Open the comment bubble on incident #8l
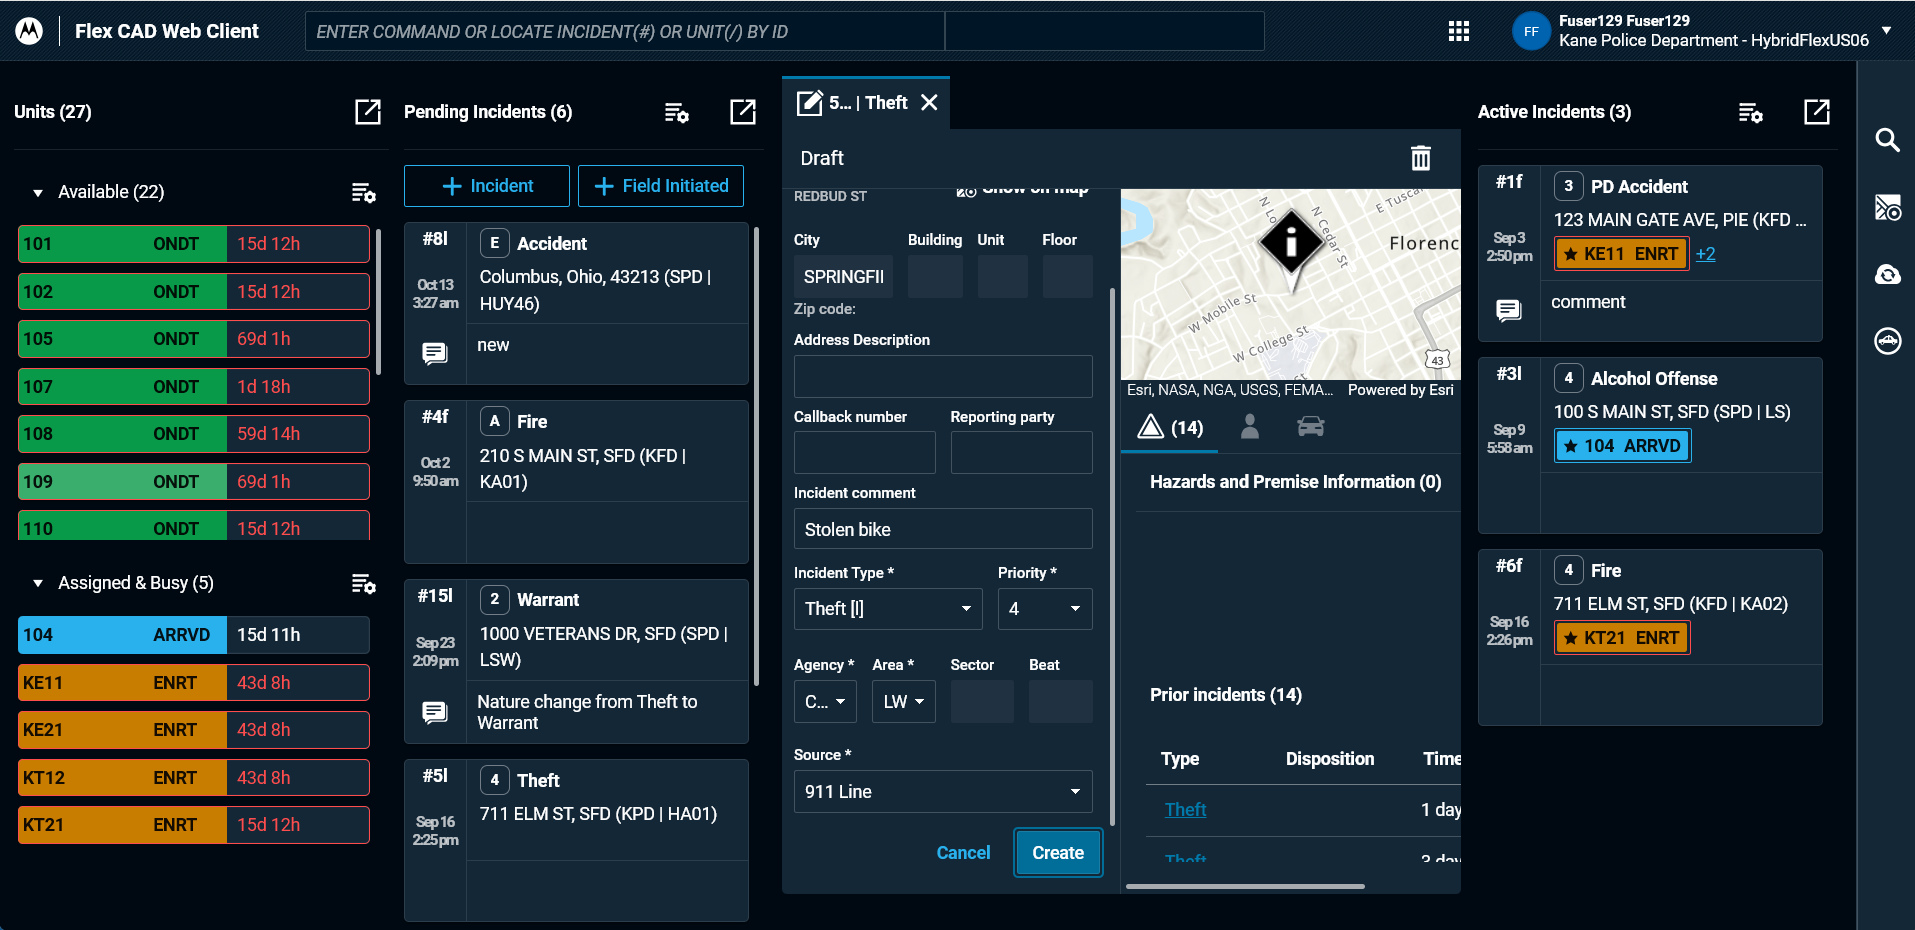The image size is (1915, 930). 435,353
